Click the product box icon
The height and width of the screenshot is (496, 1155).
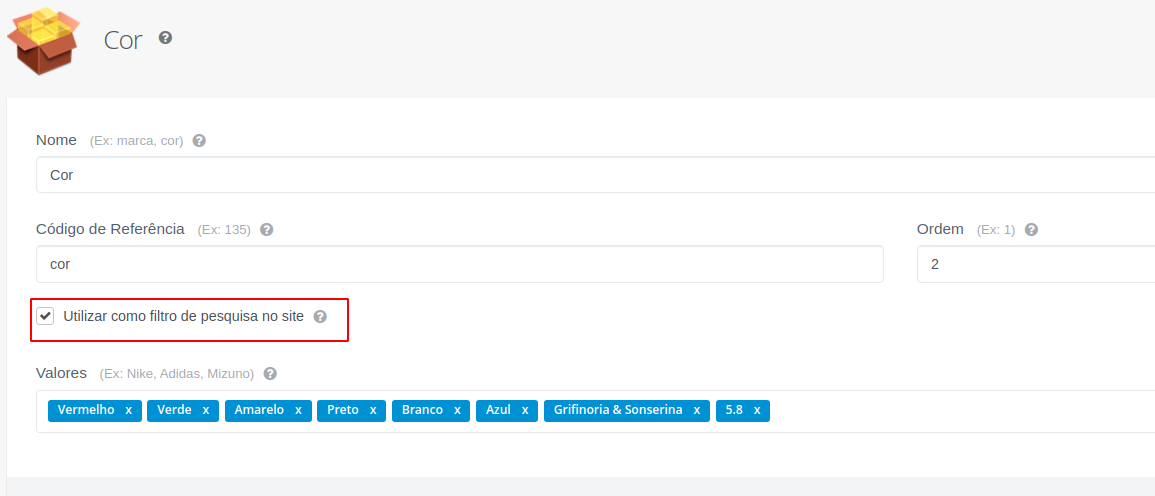(x=43, y=41)
